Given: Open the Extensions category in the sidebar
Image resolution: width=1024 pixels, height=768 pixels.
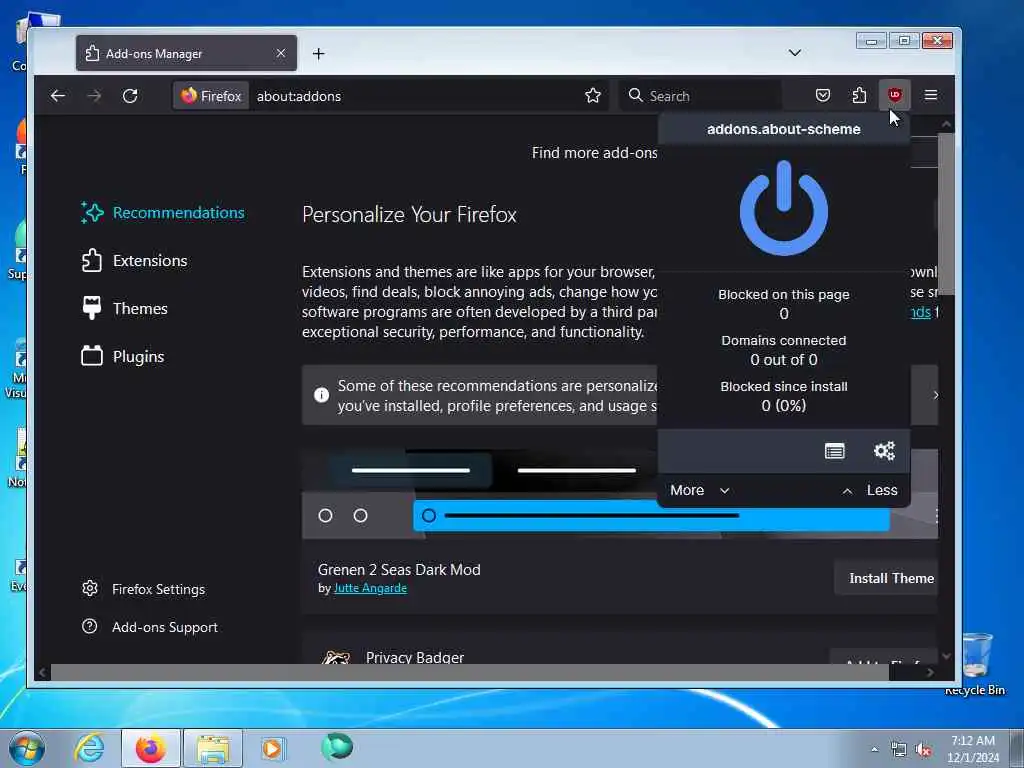Looking at the screenshot, I should tap(135, 260).
